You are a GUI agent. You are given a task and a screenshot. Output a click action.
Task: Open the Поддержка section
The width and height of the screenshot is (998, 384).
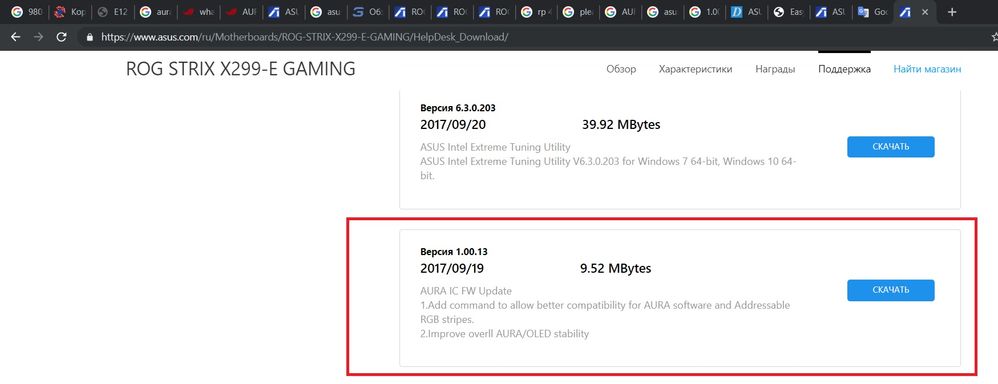[845, 69]
